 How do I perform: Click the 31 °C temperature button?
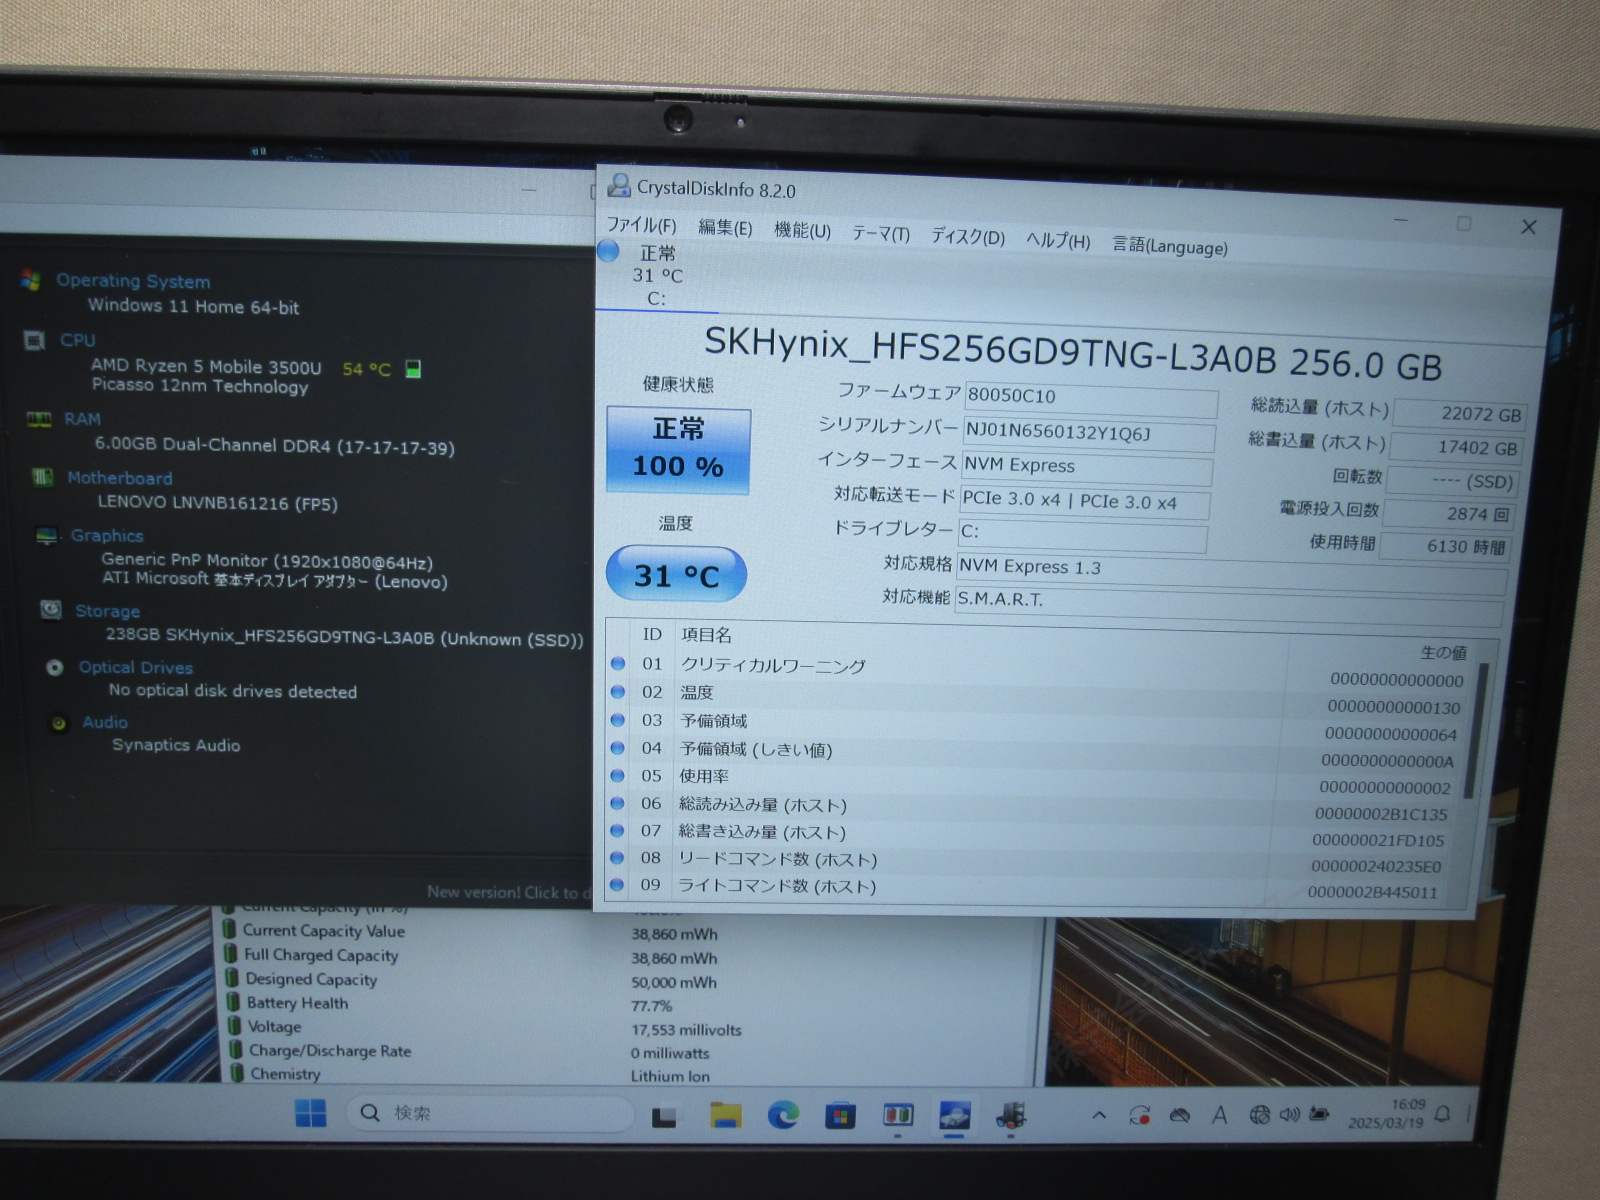[676, 575]
